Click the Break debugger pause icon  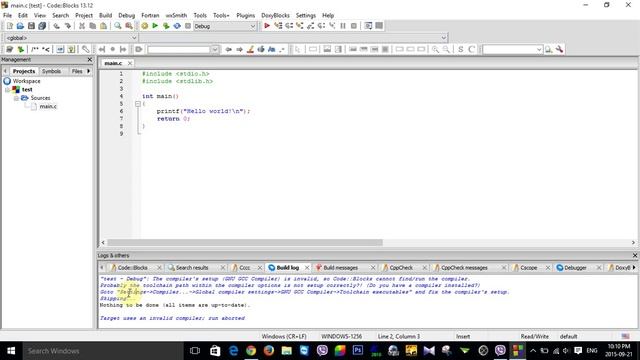click(x=343, y=26)
